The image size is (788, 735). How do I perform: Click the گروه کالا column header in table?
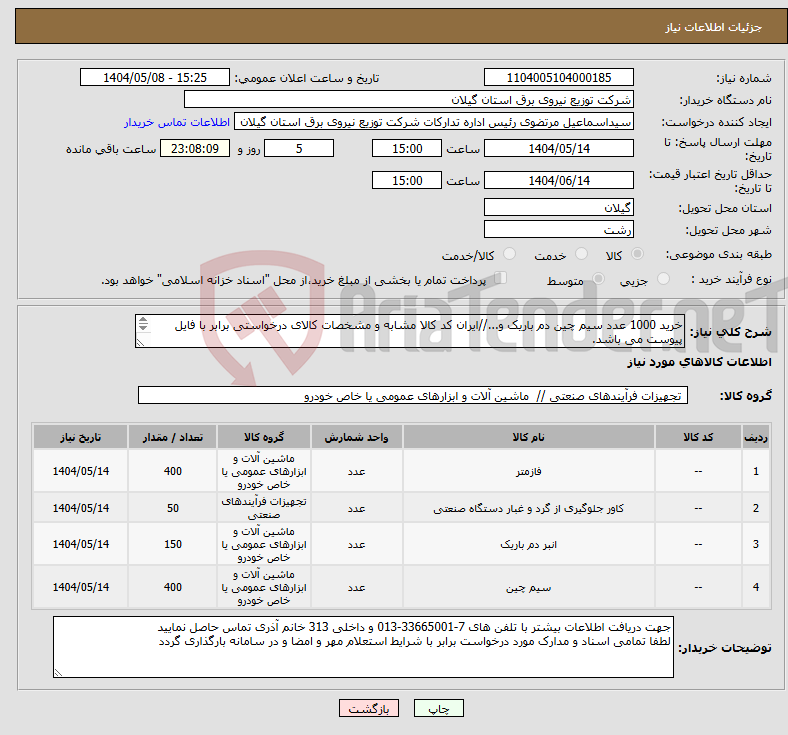click(x=264, y=437)
